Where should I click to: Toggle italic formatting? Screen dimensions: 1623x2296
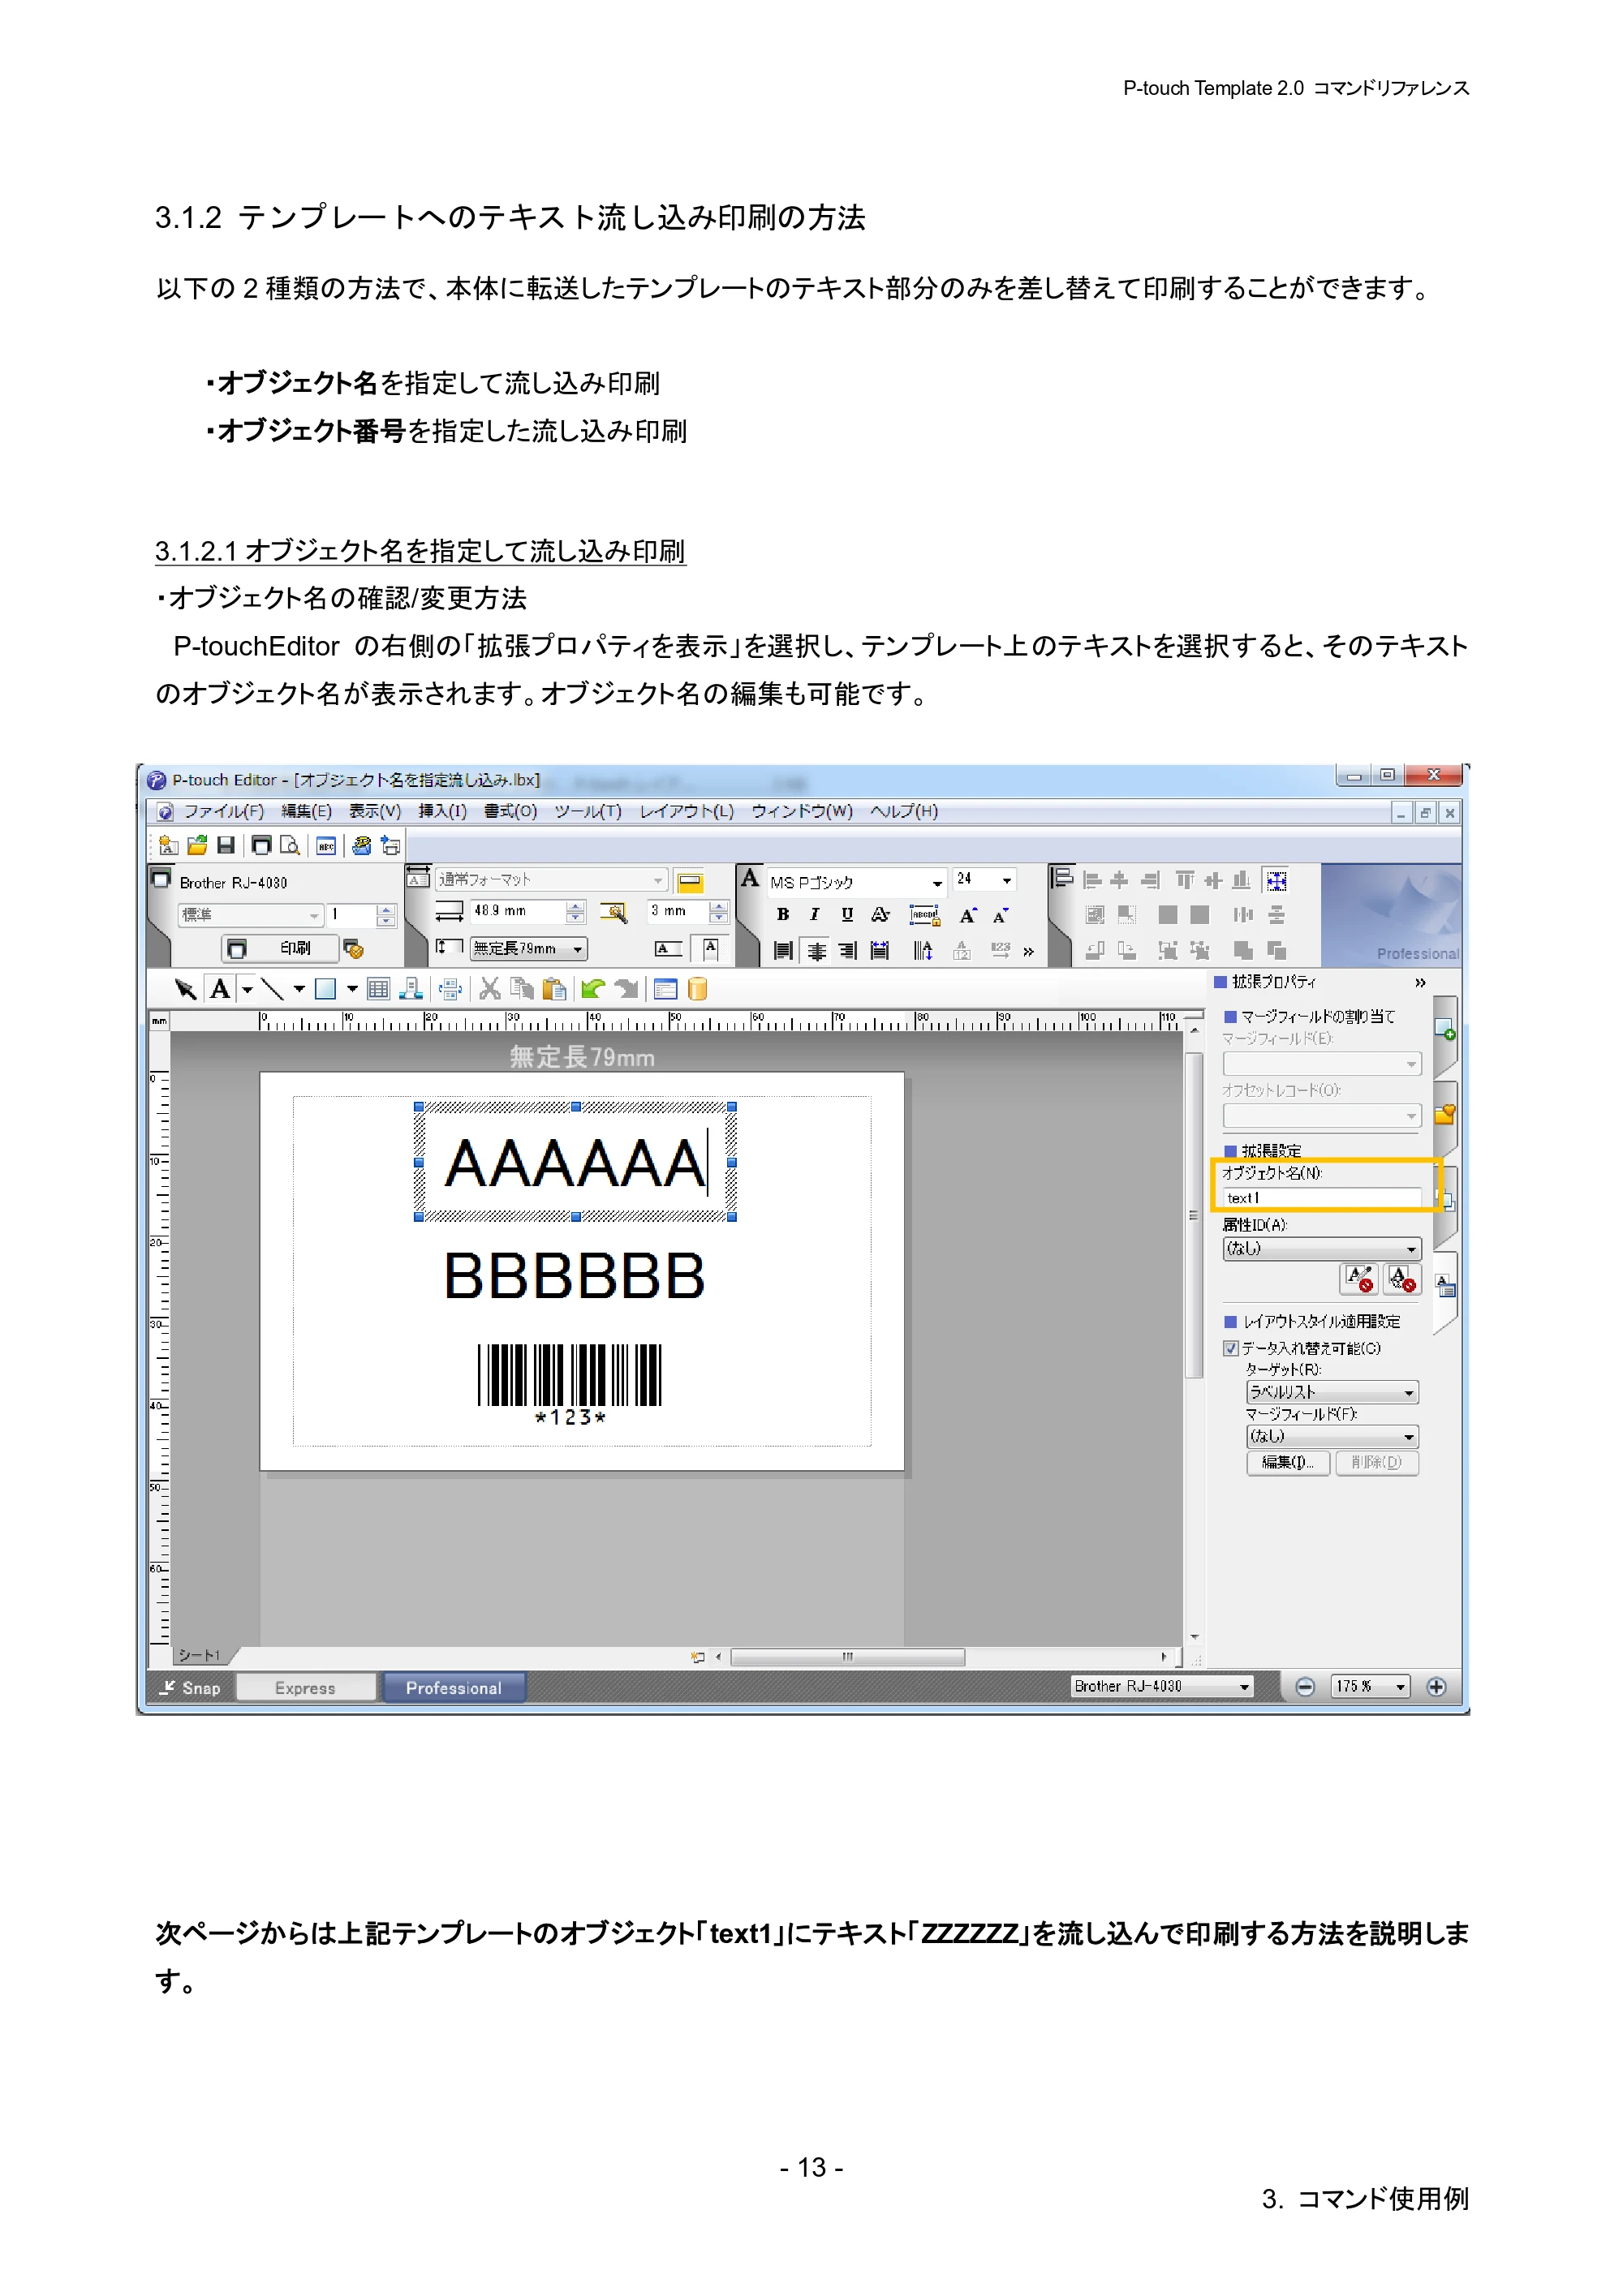click(814, 914)
